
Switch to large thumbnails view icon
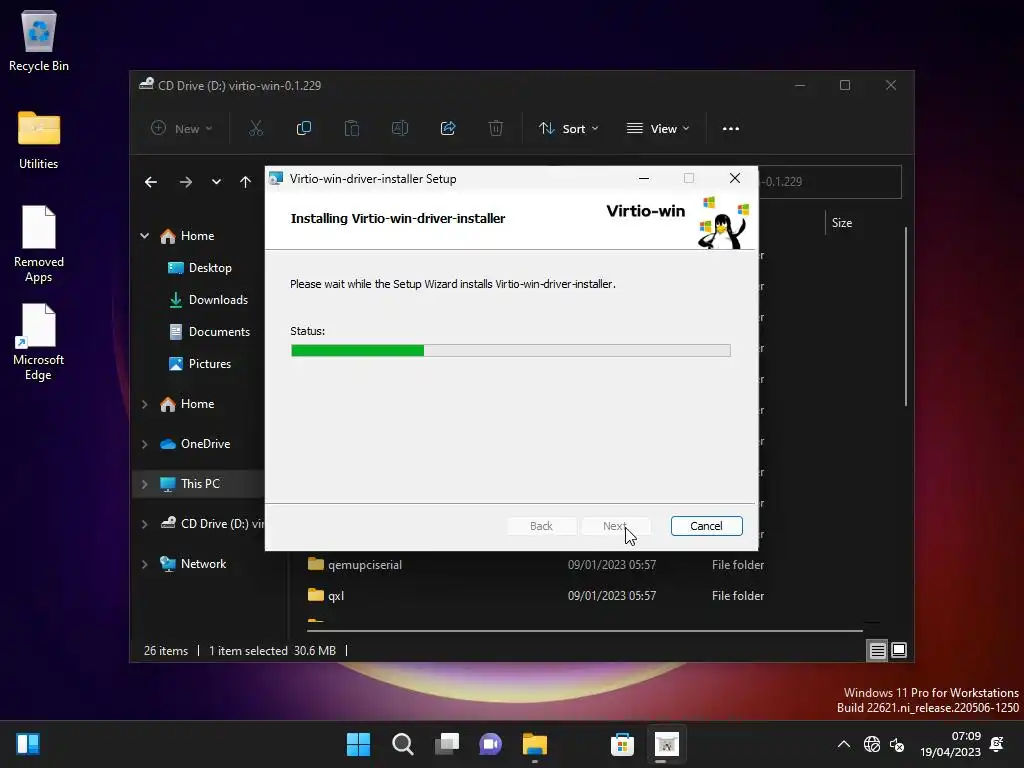[899, 650]
